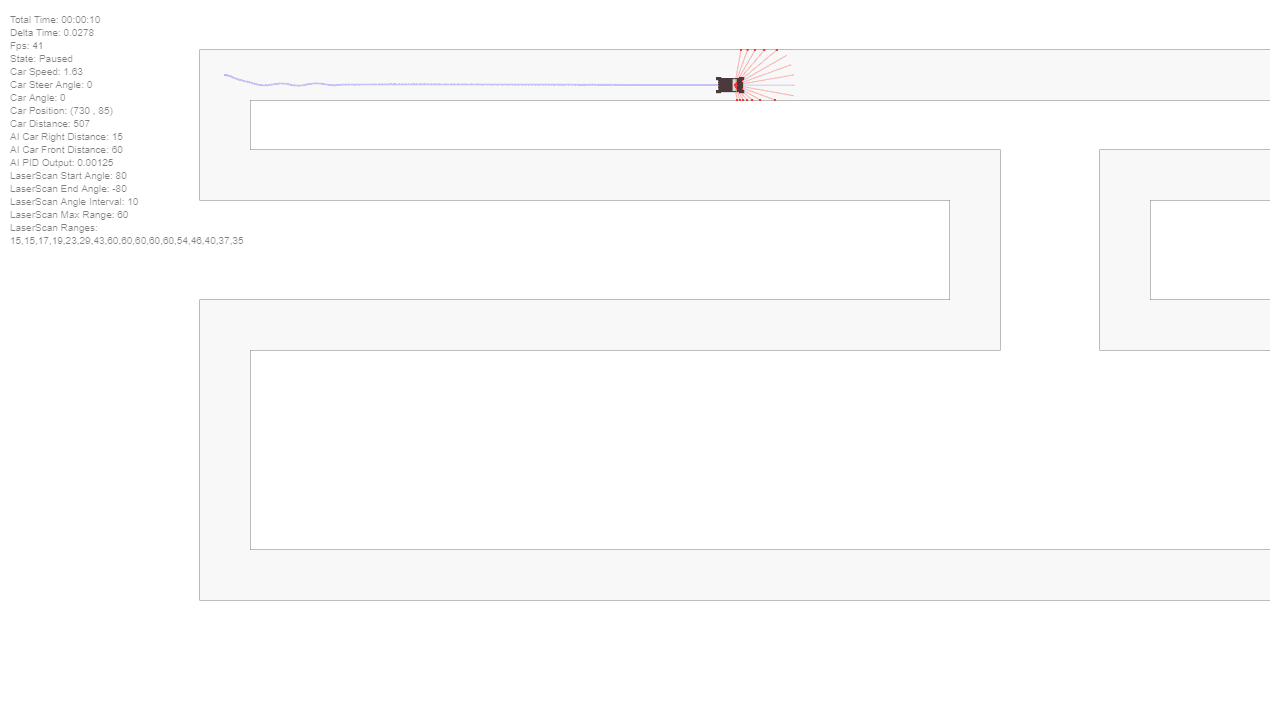Click the 'Car Speed: 1.63' line
This screenshot has width=1280, height=720.
[46, 72]
